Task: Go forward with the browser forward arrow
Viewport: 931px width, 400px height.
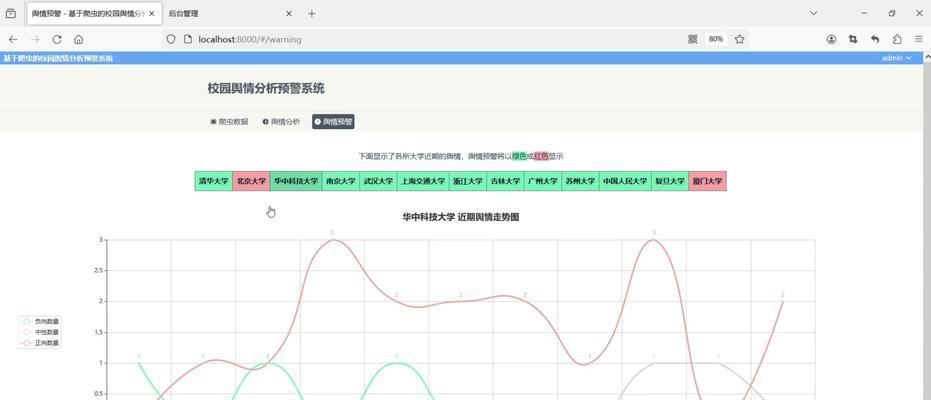Action: click(x=34, y=39)
